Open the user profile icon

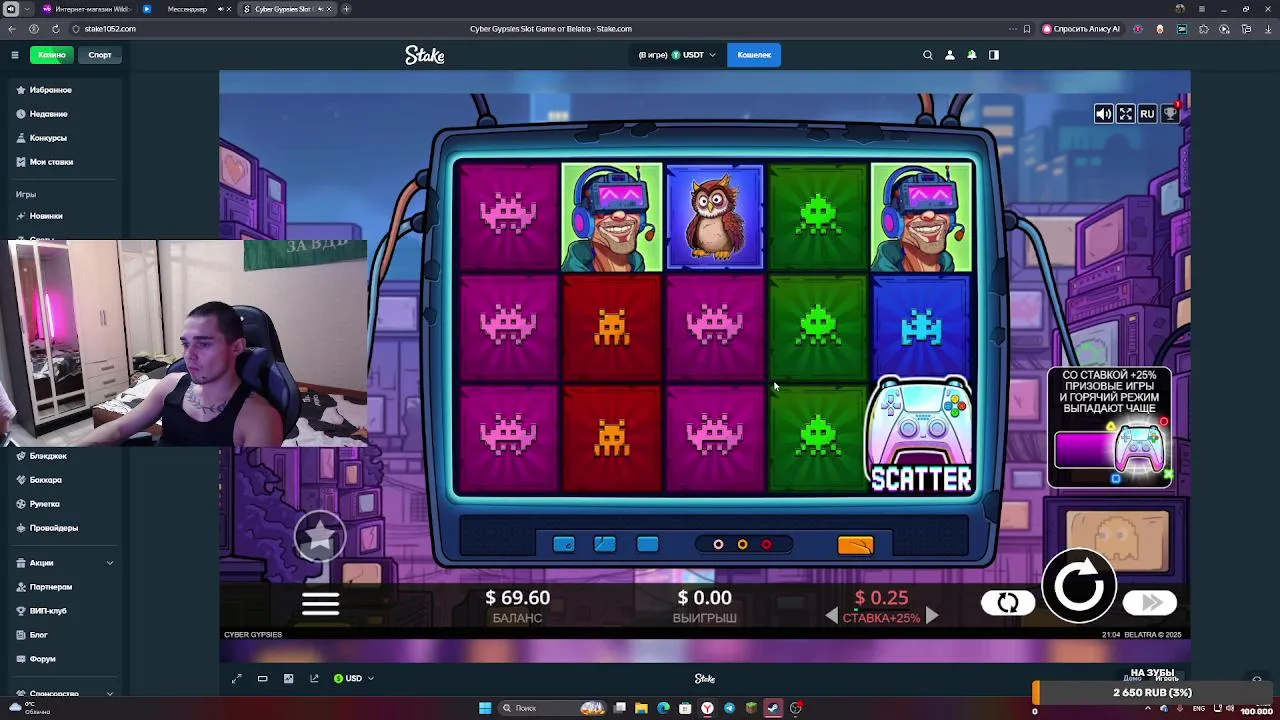(950, 55)
